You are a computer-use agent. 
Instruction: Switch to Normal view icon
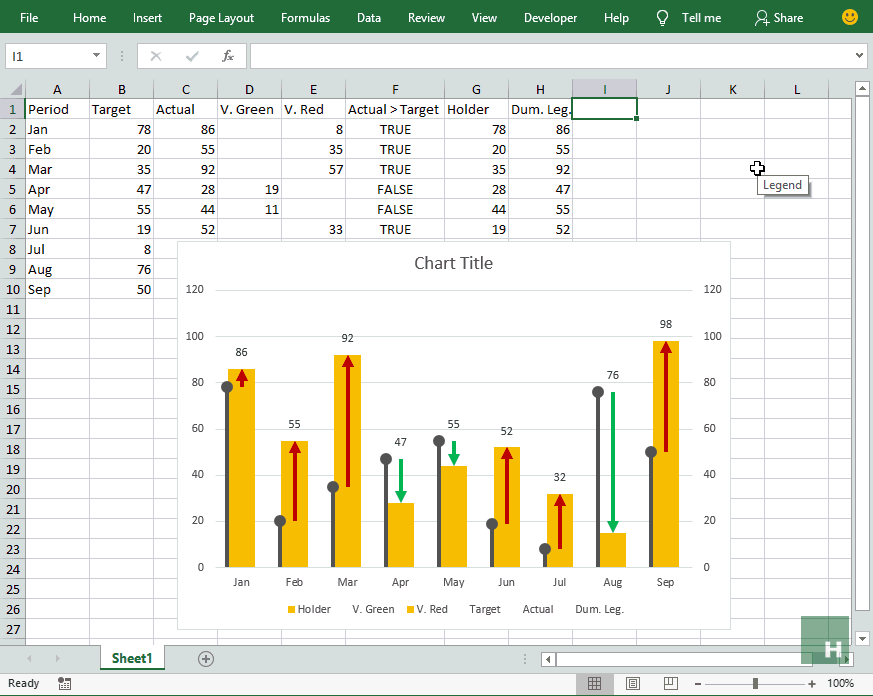point(594,683)
